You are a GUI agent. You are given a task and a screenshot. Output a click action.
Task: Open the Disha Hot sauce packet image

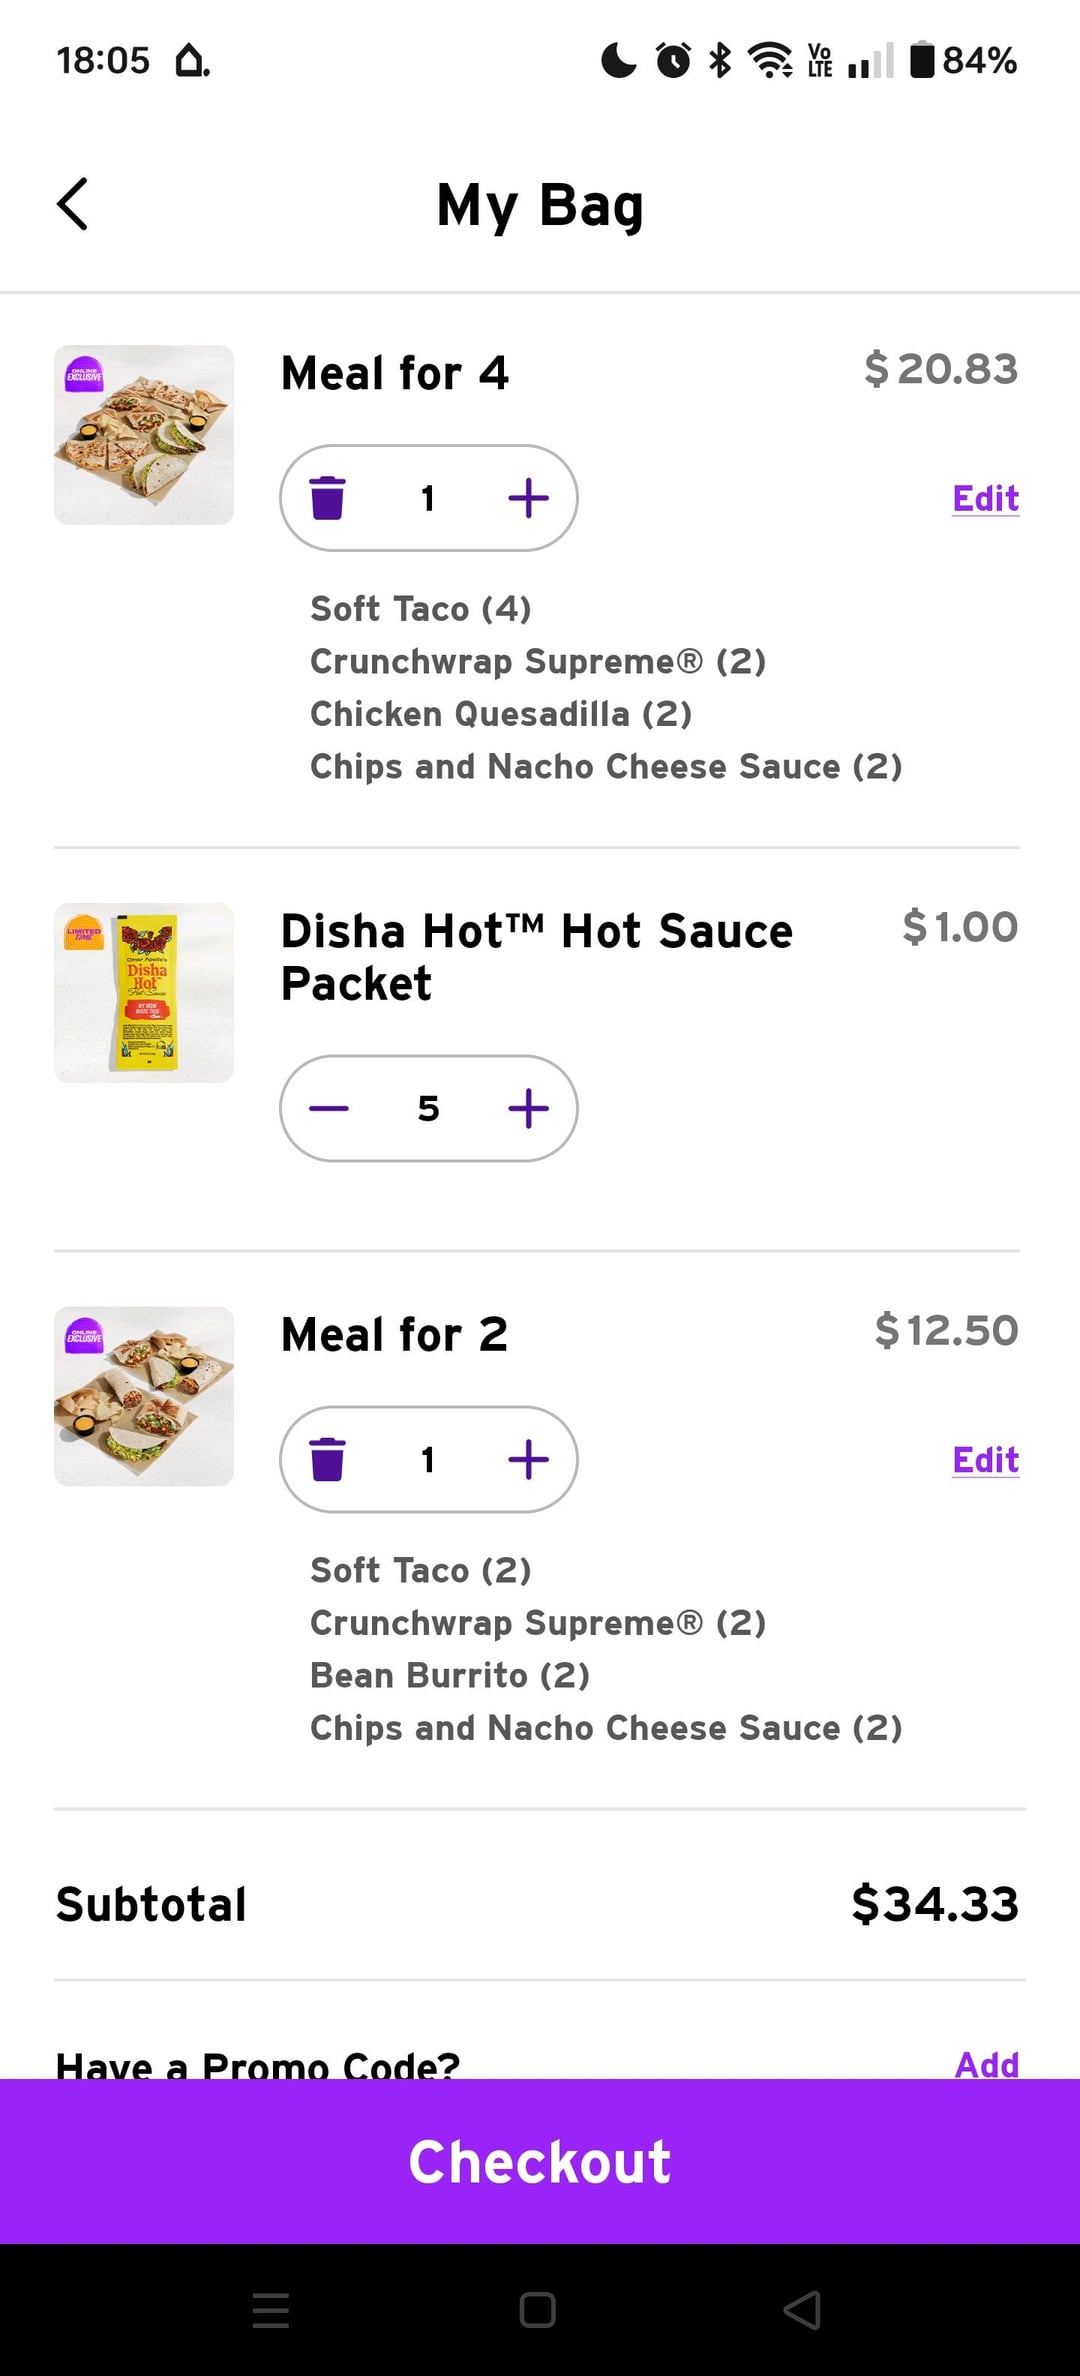pyautogui.click(x=144, y=993)
